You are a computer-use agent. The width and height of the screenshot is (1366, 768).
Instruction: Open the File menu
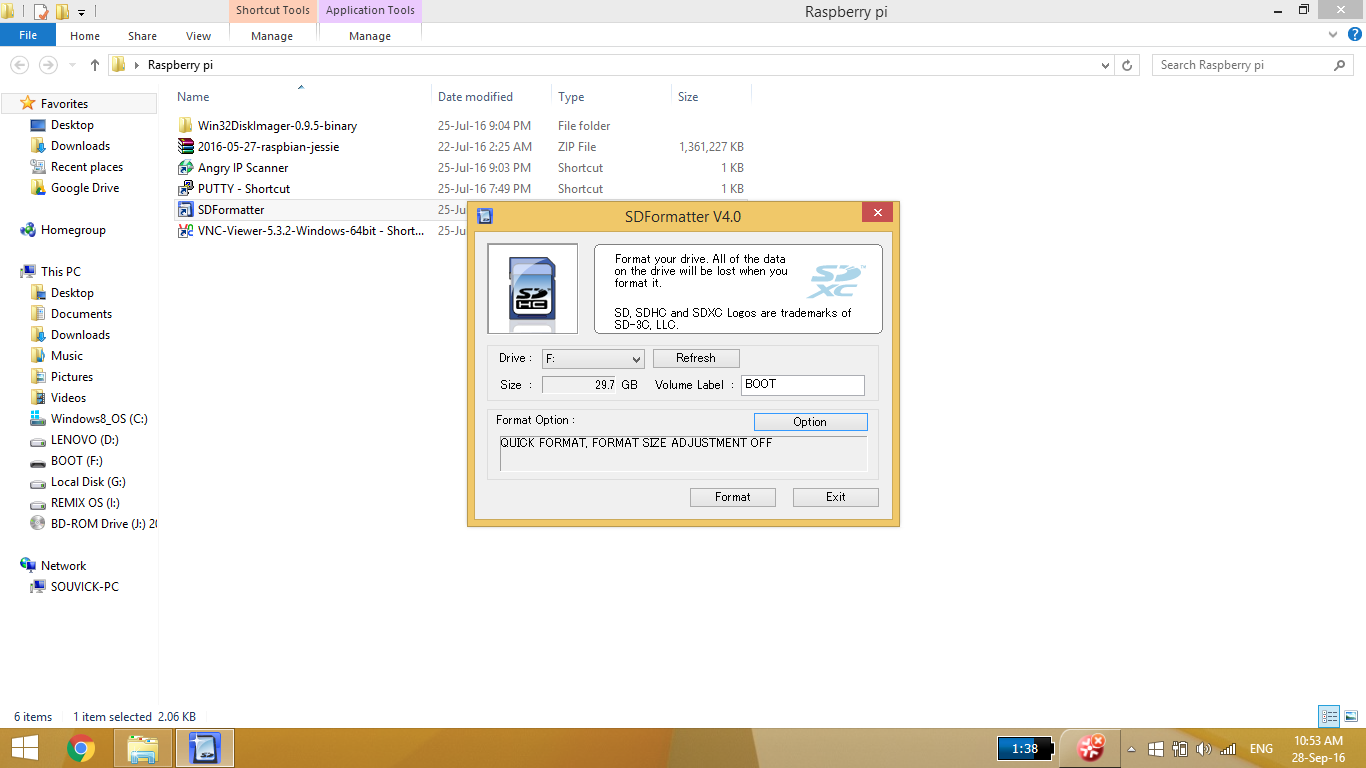[x=28, y=34]
